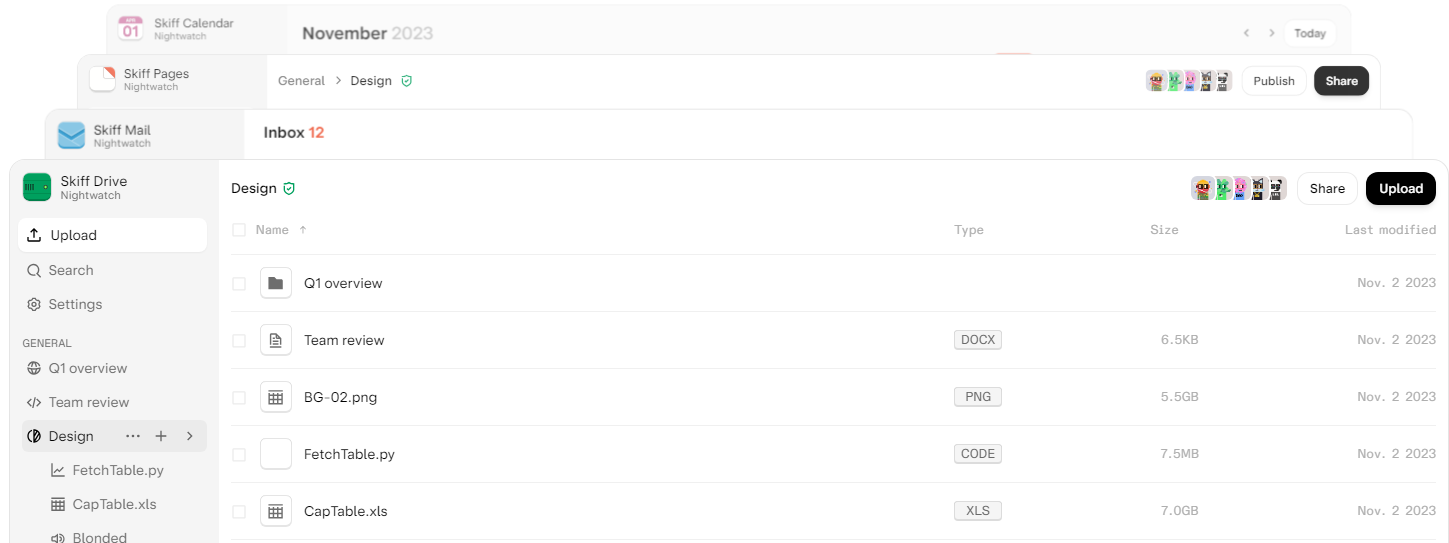Screen dimensions: 1449x543
Task: Click the Skiff Drive green app icon
Action: click(x=37, y=188)
